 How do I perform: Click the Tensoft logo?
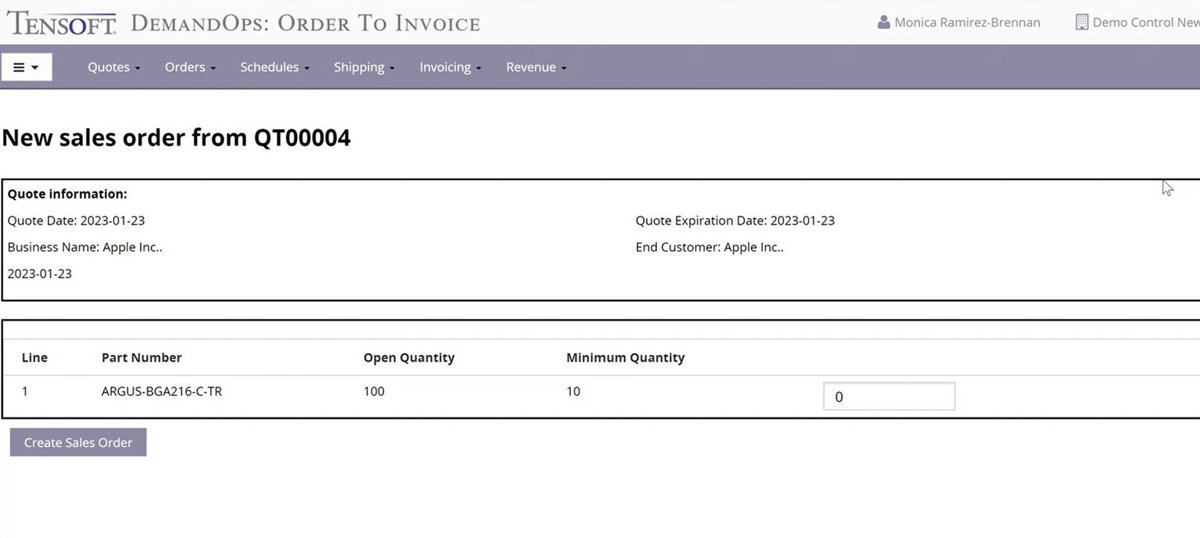point(61,22)
